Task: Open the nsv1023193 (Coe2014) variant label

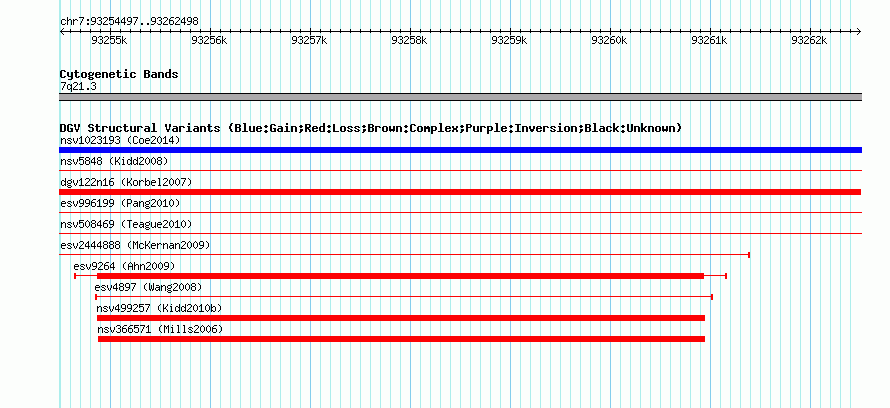Action: click(x=120, y=140)
